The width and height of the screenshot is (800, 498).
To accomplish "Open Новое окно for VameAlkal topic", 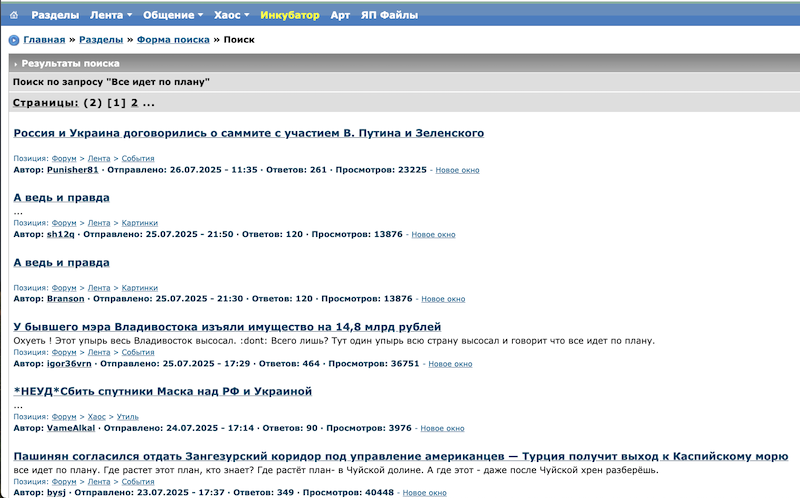I will [442, 429].
